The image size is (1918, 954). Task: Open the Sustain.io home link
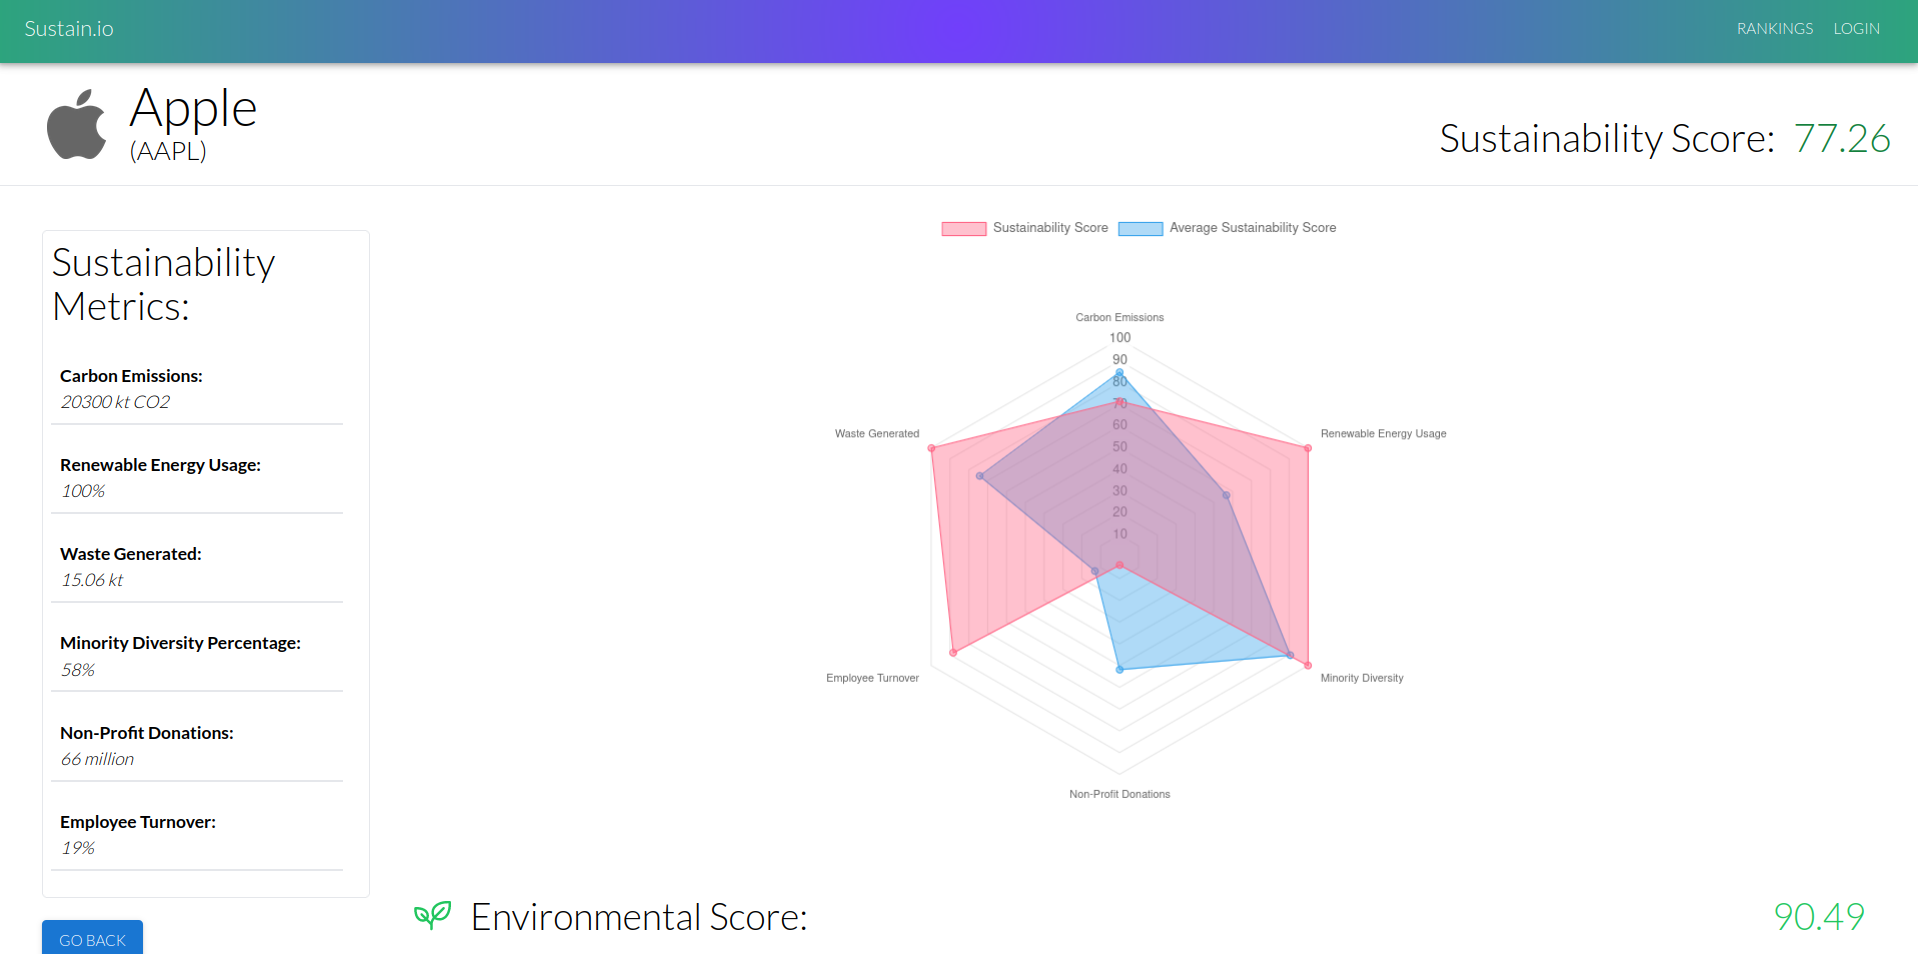coord(69,29)
